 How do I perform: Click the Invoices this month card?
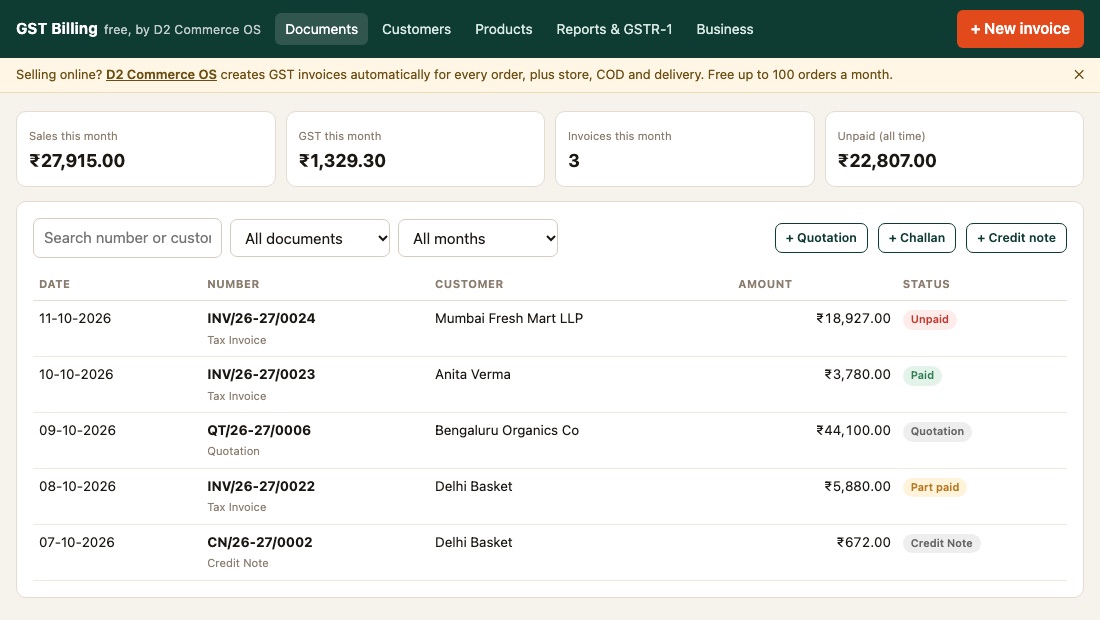[x=685, y=149]
